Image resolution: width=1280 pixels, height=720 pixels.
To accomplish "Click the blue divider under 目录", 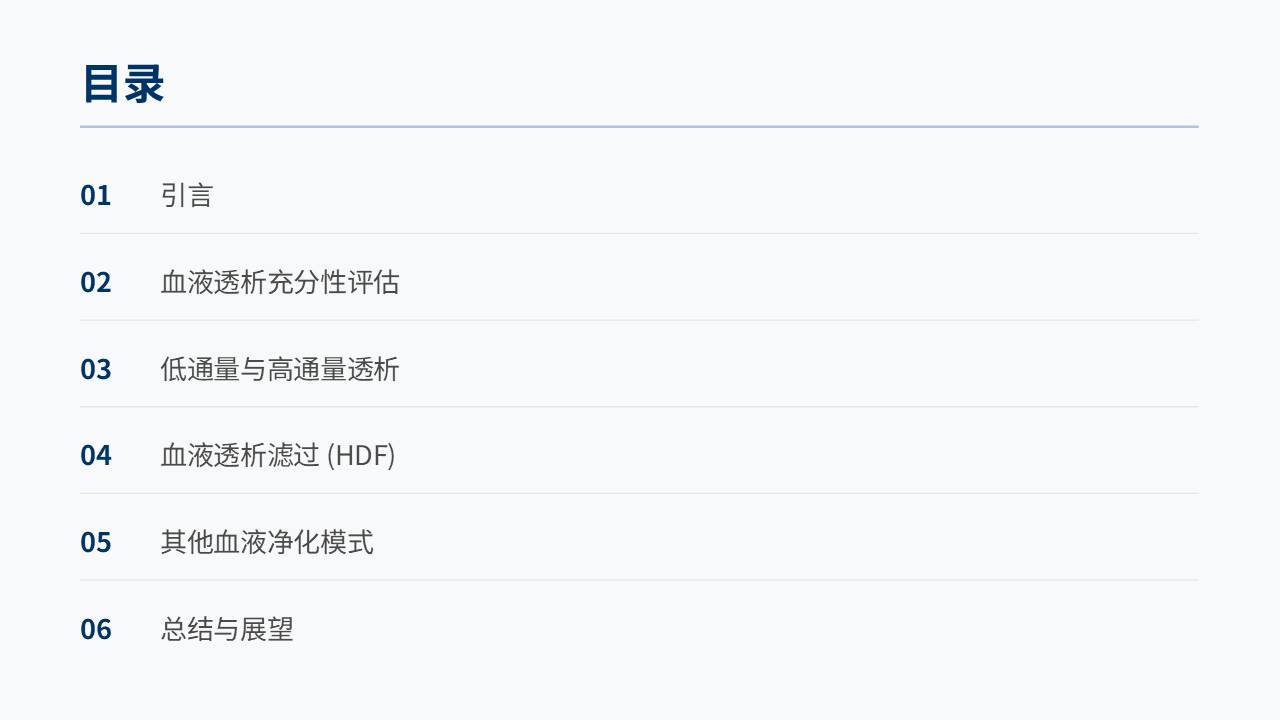I will pyautogui.click(x=639, y=127).
